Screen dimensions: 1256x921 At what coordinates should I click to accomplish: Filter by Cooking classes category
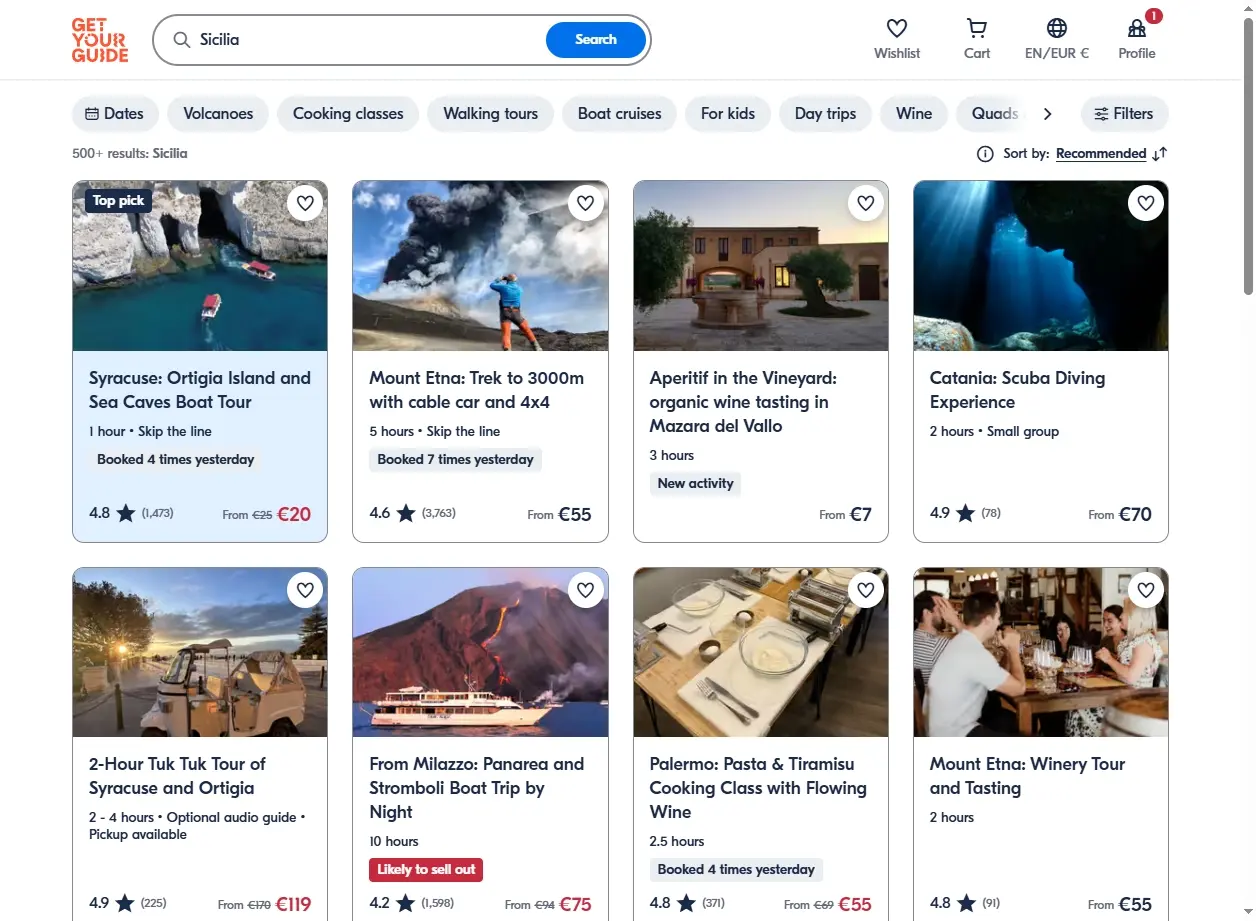pos(348,114)
